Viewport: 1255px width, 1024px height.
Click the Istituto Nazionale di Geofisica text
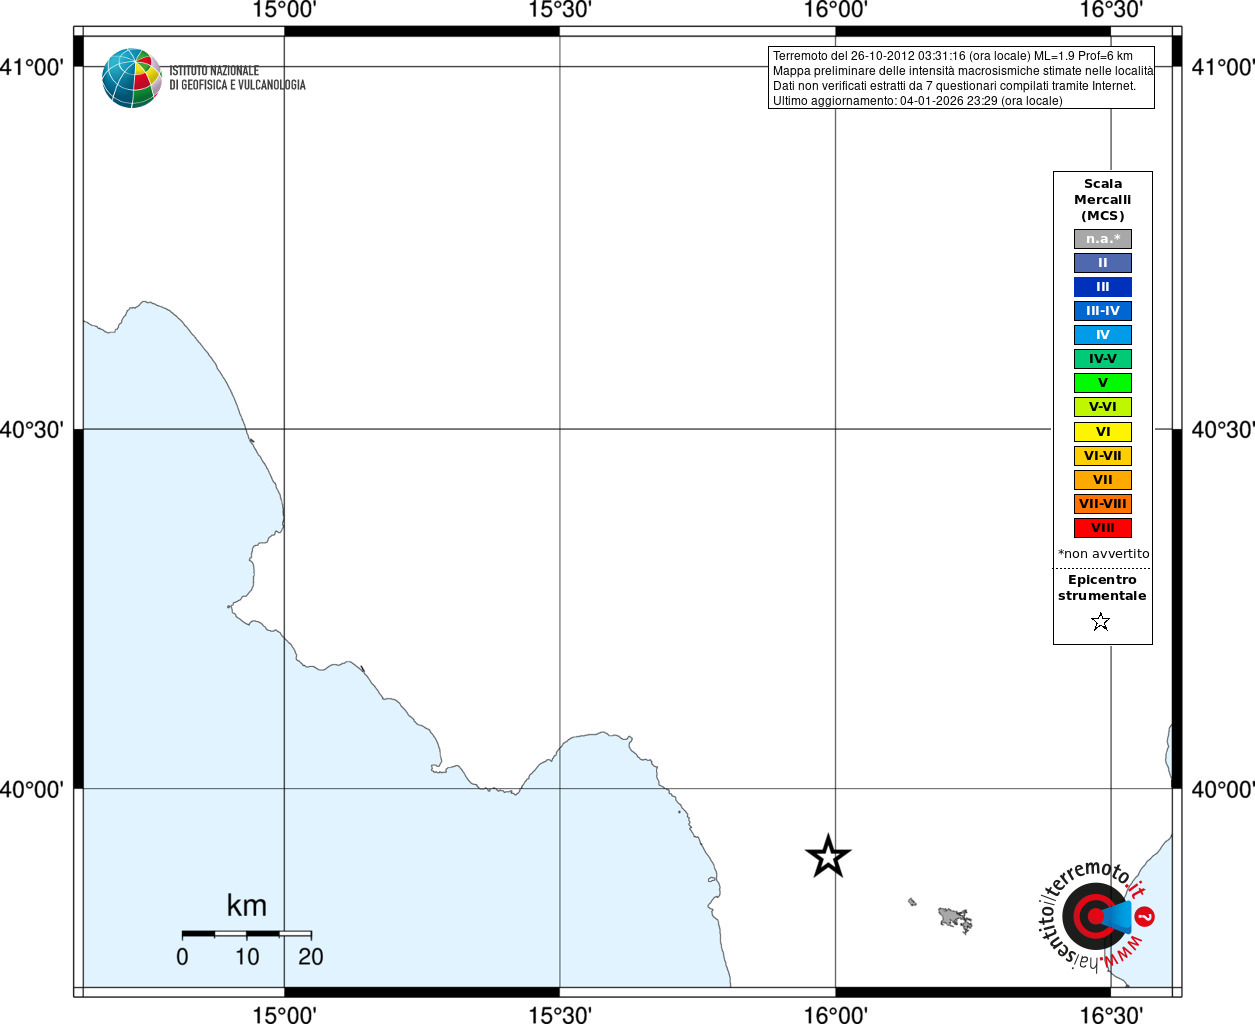tap(237, 78)
